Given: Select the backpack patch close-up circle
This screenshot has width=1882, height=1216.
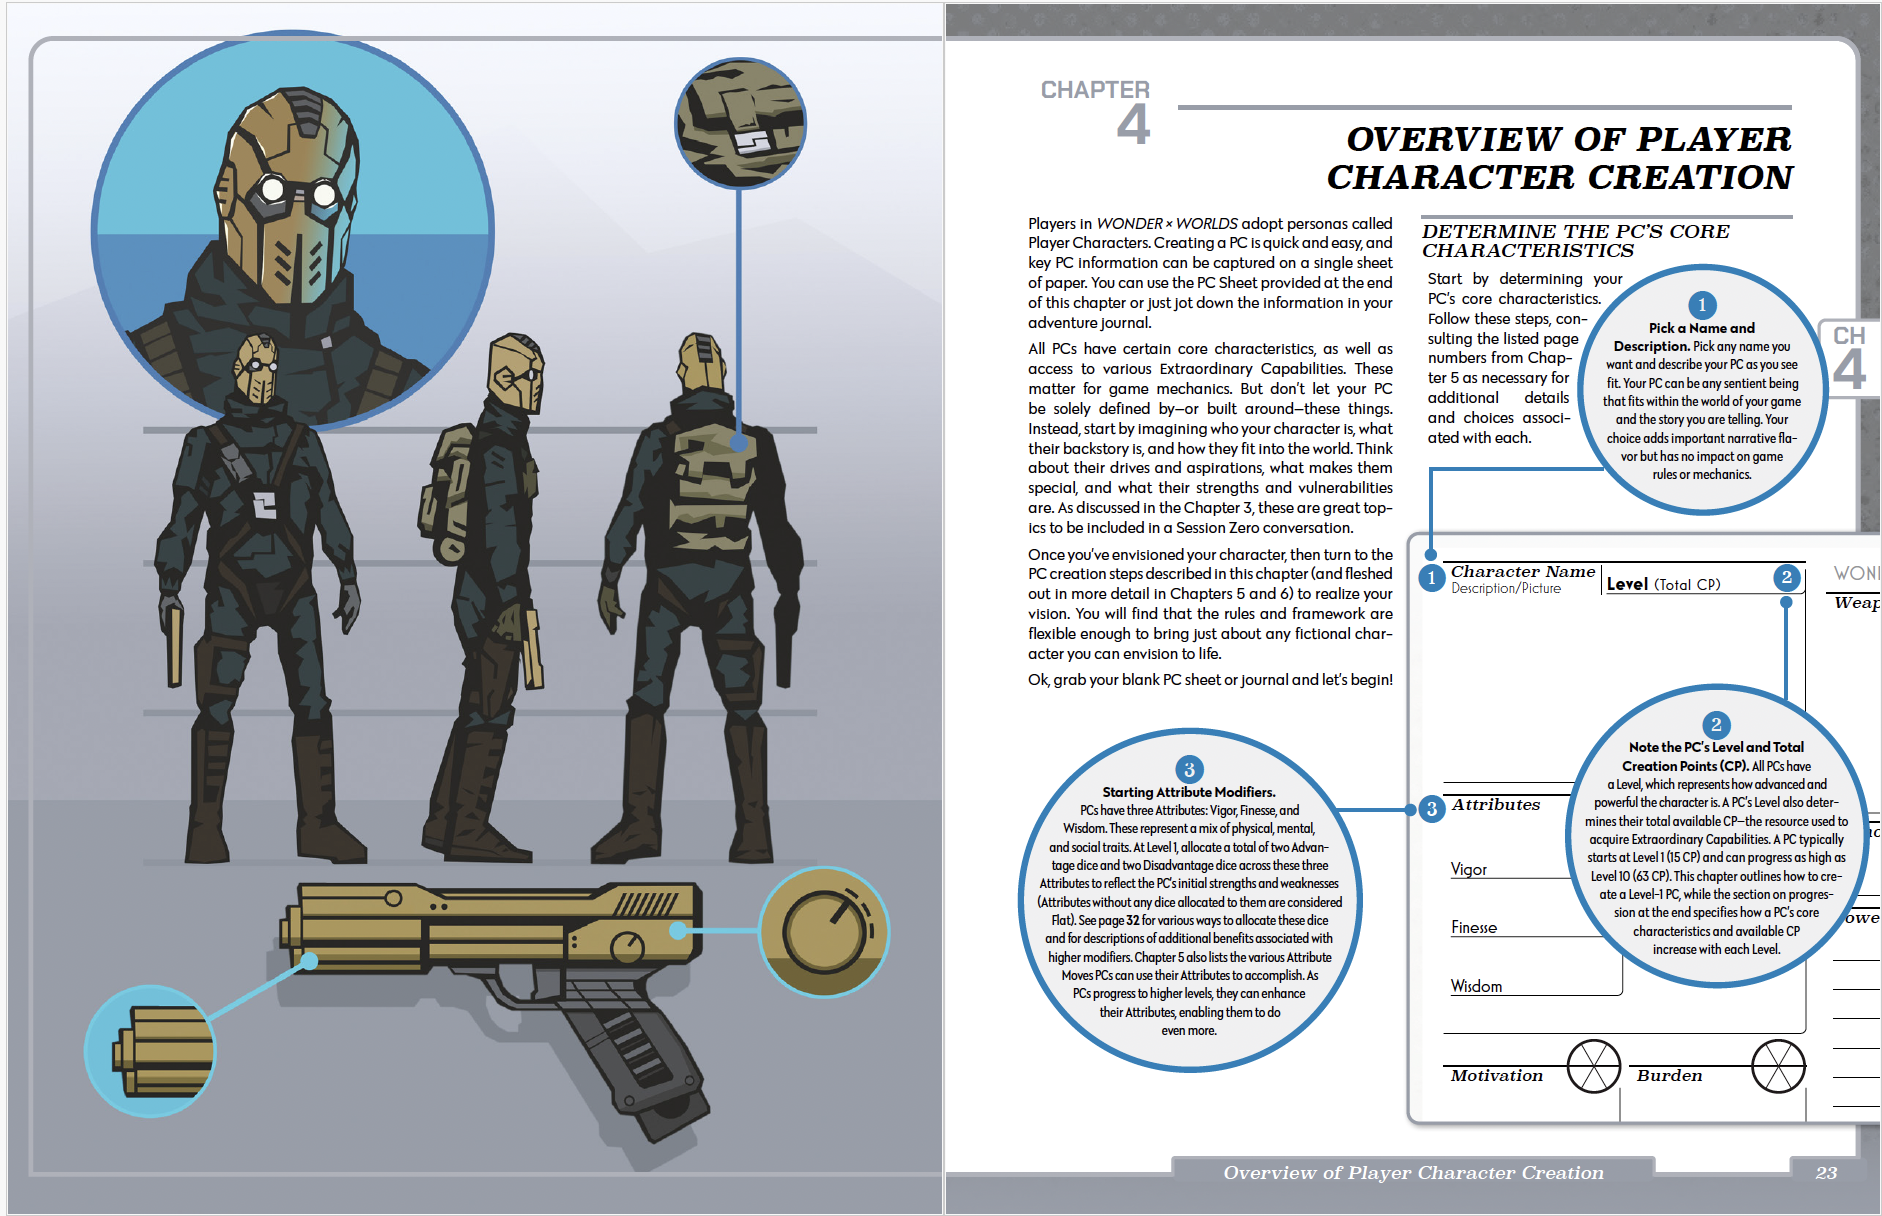Looking at the screenshot, I should [740, 123].
